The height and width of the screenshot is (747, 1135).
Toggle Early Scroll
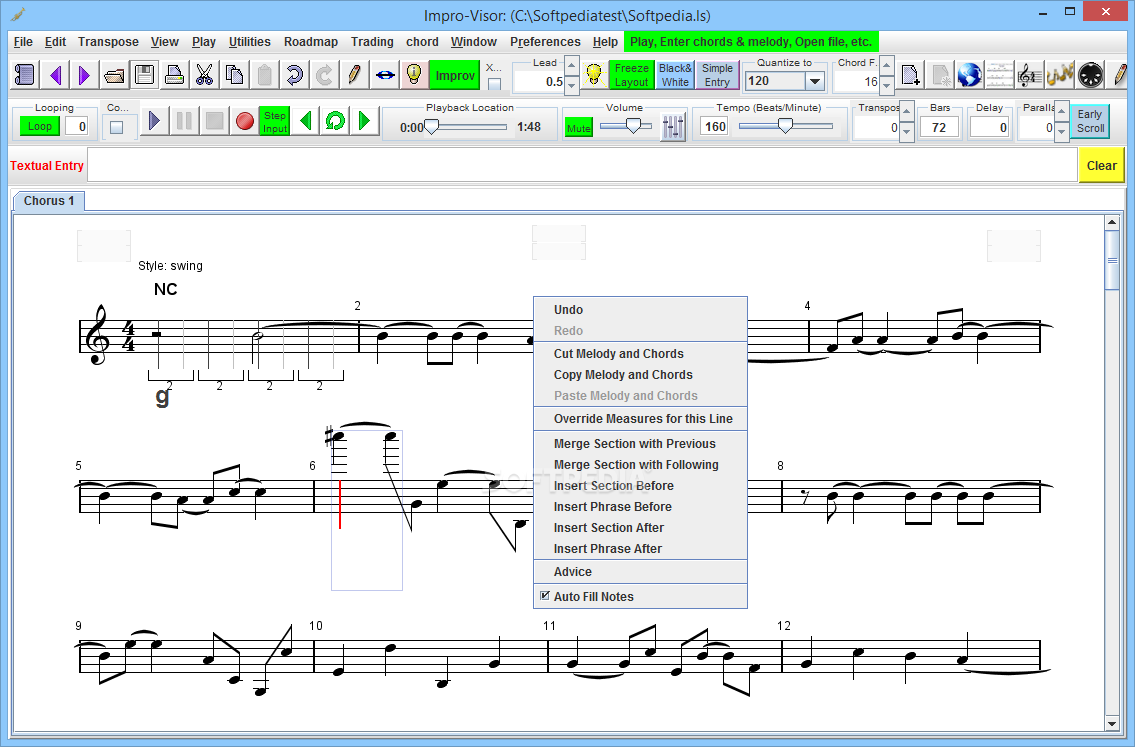(1089, 121)
